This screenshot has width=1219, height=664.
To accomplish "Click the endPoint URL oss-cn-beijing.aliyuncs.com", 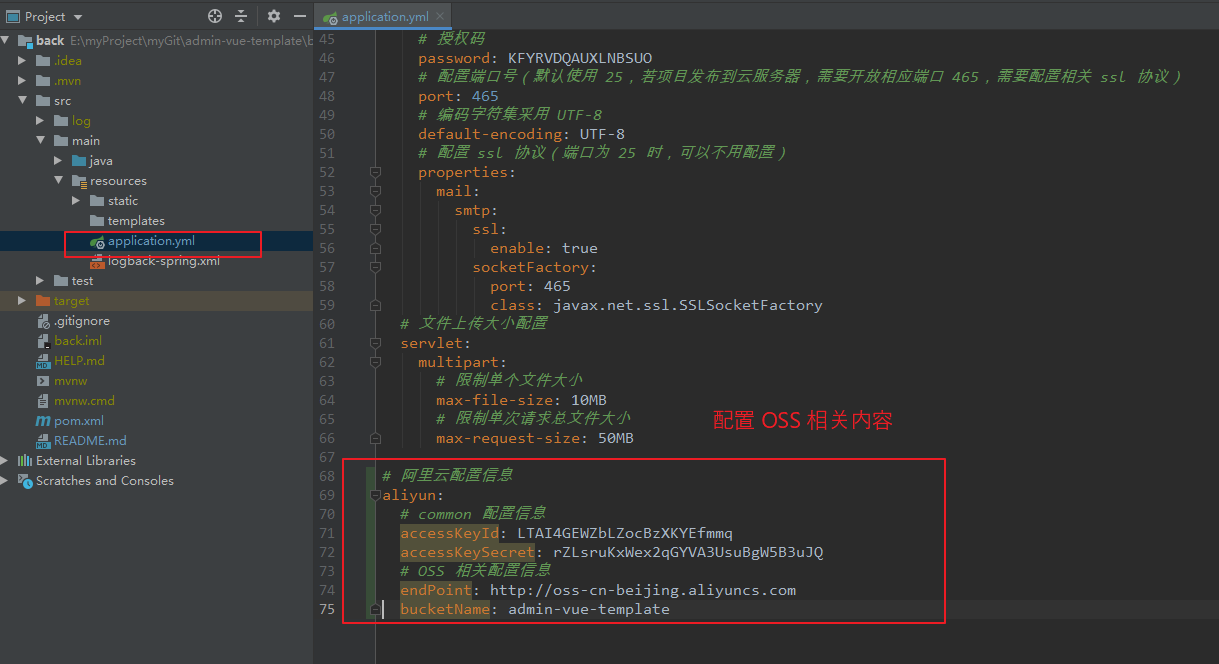I will [x=643, y=590].
